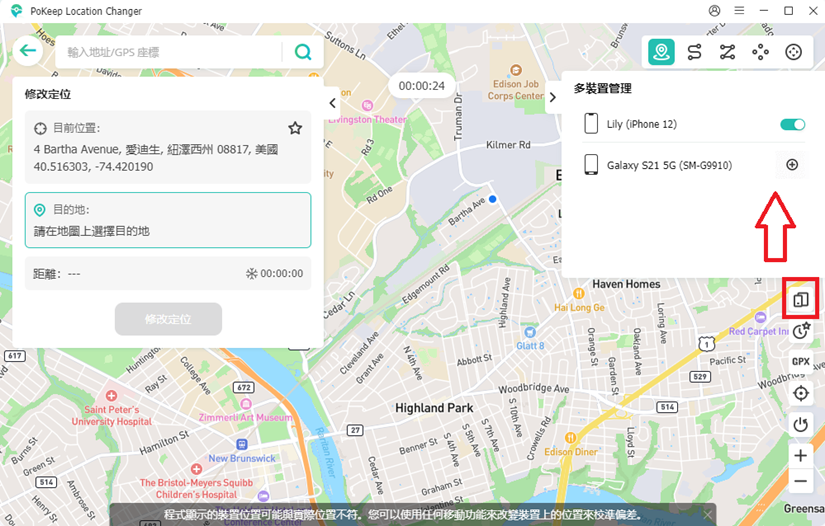Viewport: 825px width, 526px height.
Task: Click the back arrow button
Action: click(28, 51)
